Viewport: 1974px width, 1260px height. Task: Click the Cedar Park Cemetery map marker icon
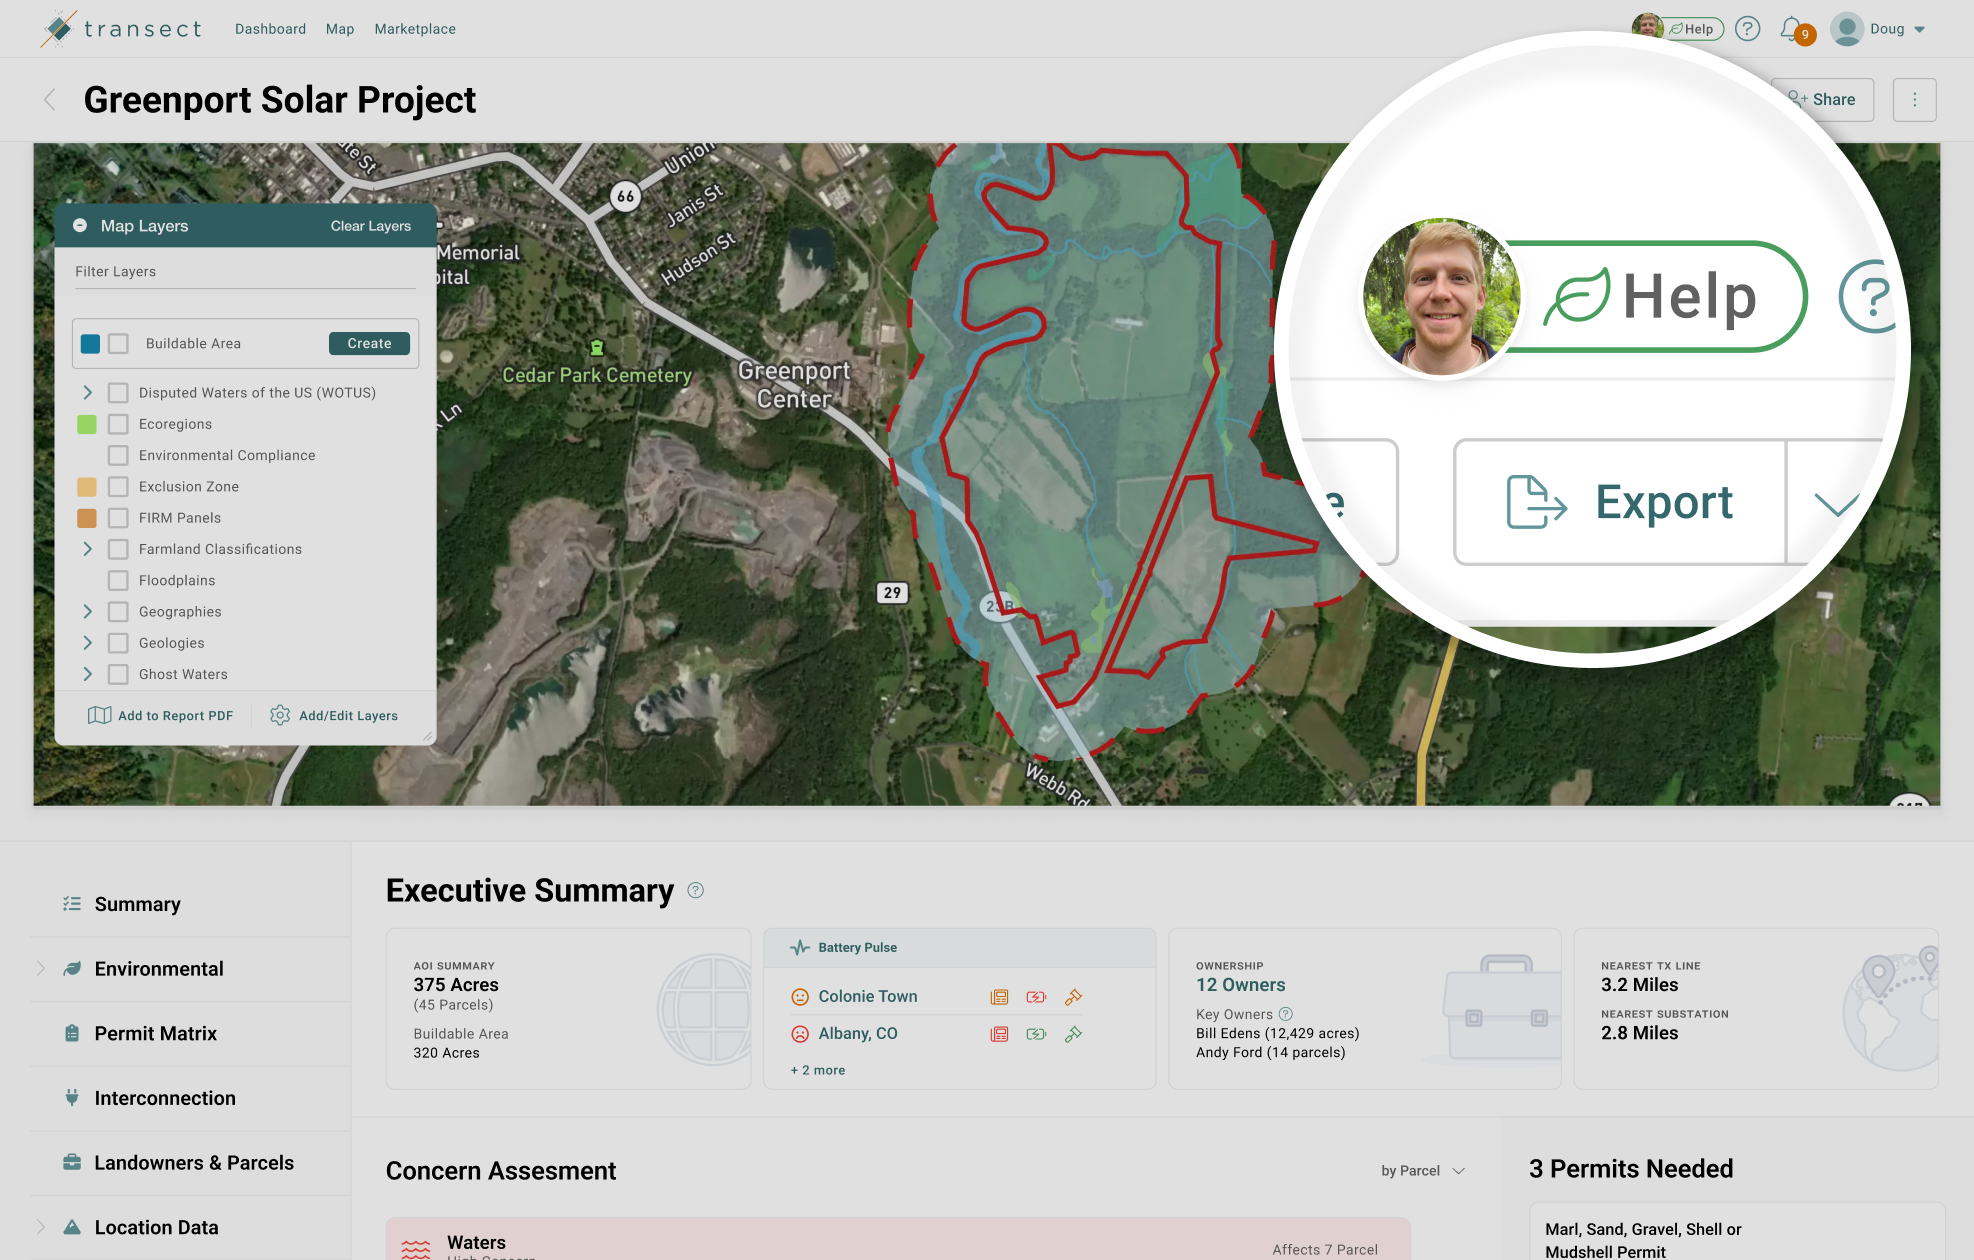(597, 348)
